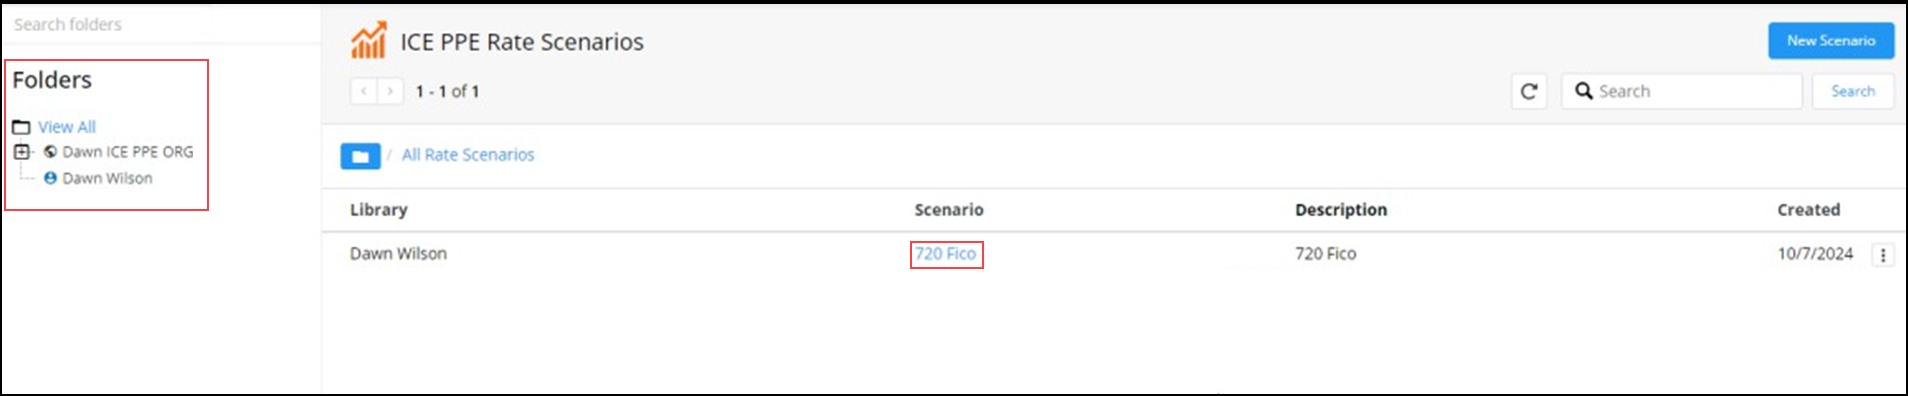Select Dawn Wilson folder in tree
Image resolution: width=1908 pixels, height=396 pixels.
coord(107,178)
